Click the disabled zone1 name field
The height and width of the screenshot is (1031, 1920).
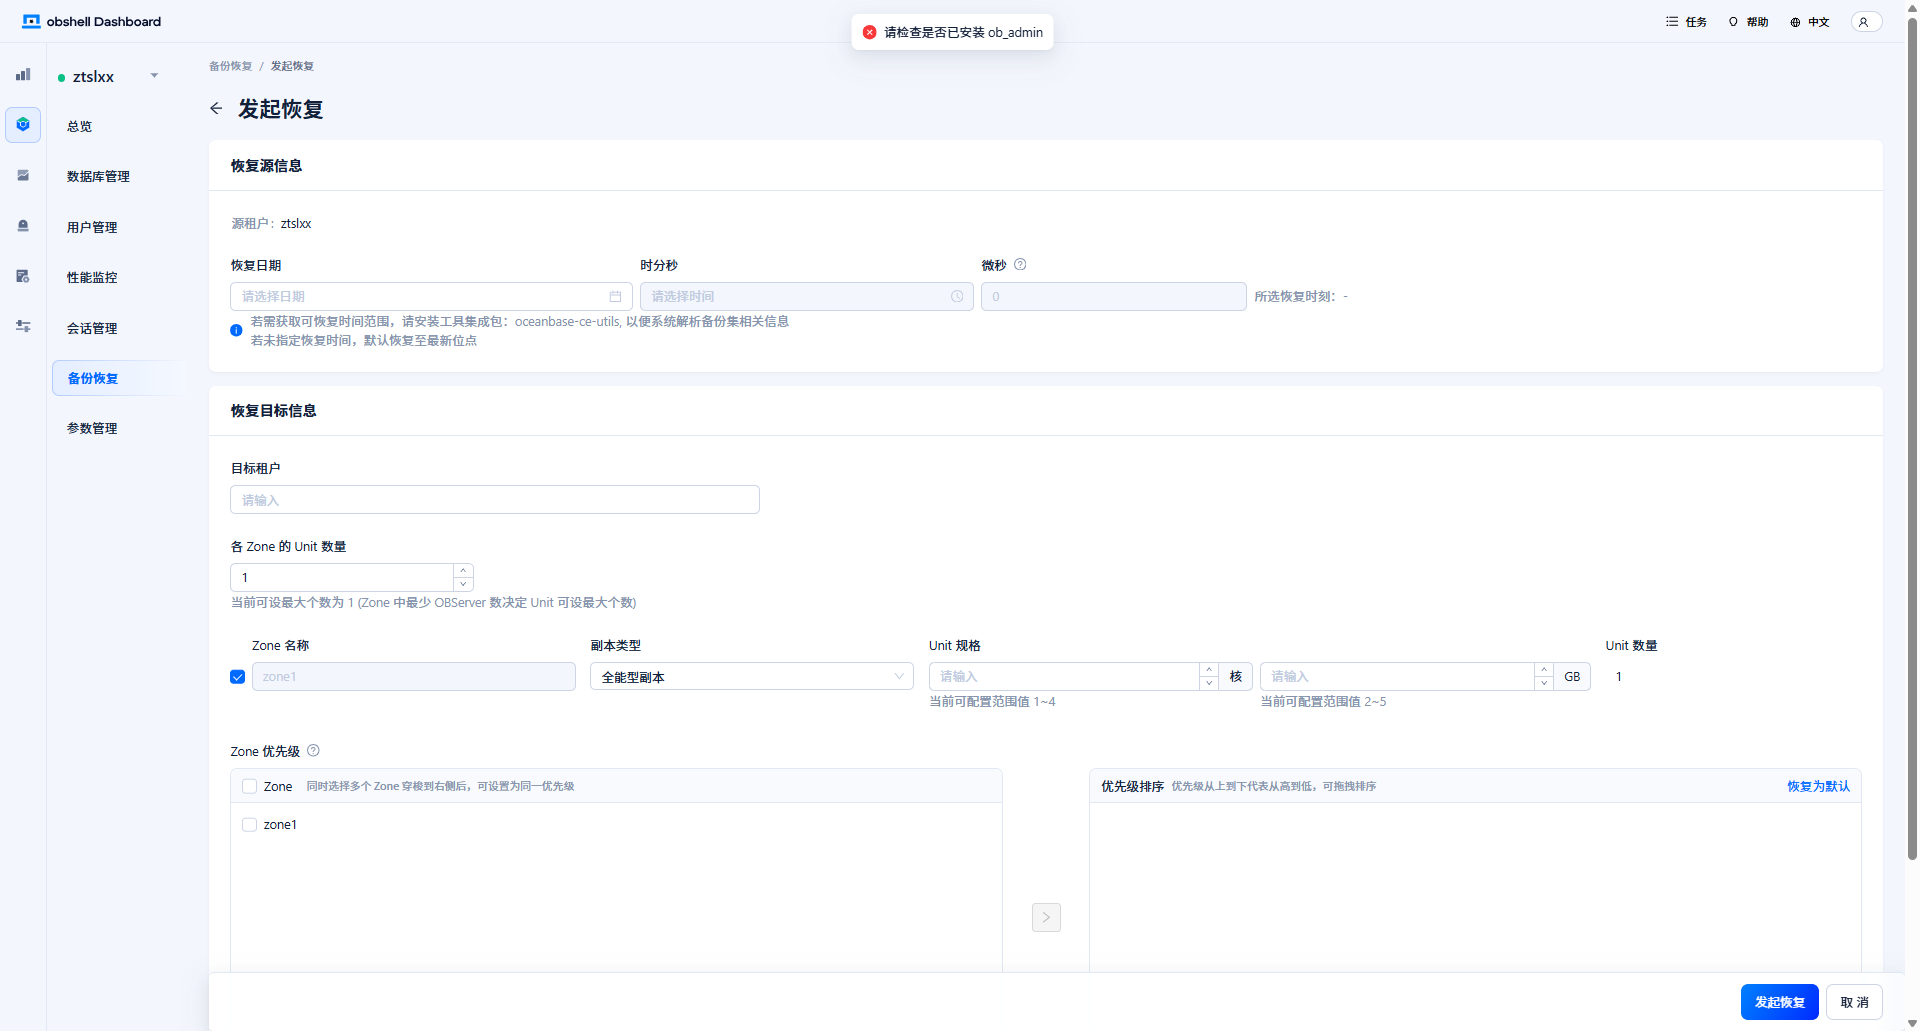(414, 677)
